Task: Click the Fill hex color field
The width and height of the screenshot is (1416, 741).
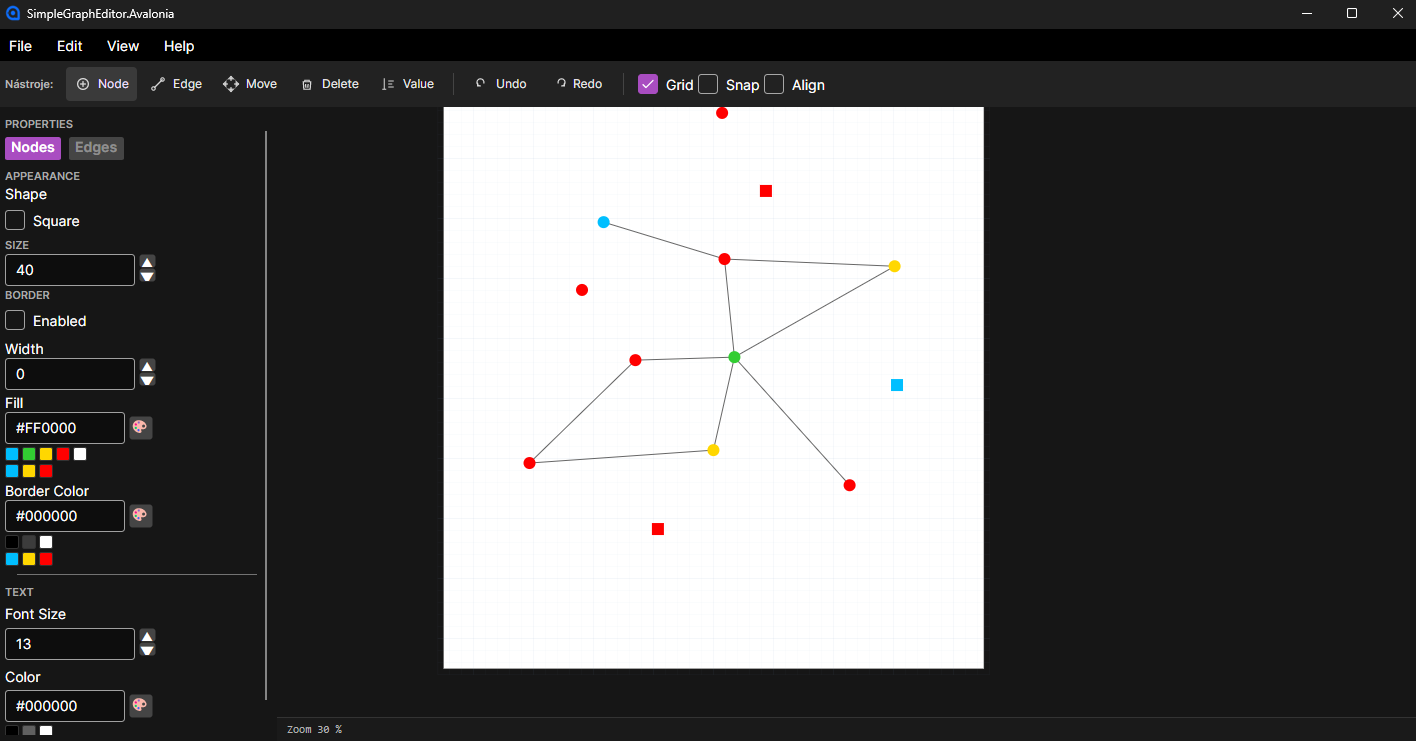Action: point(65,428)
